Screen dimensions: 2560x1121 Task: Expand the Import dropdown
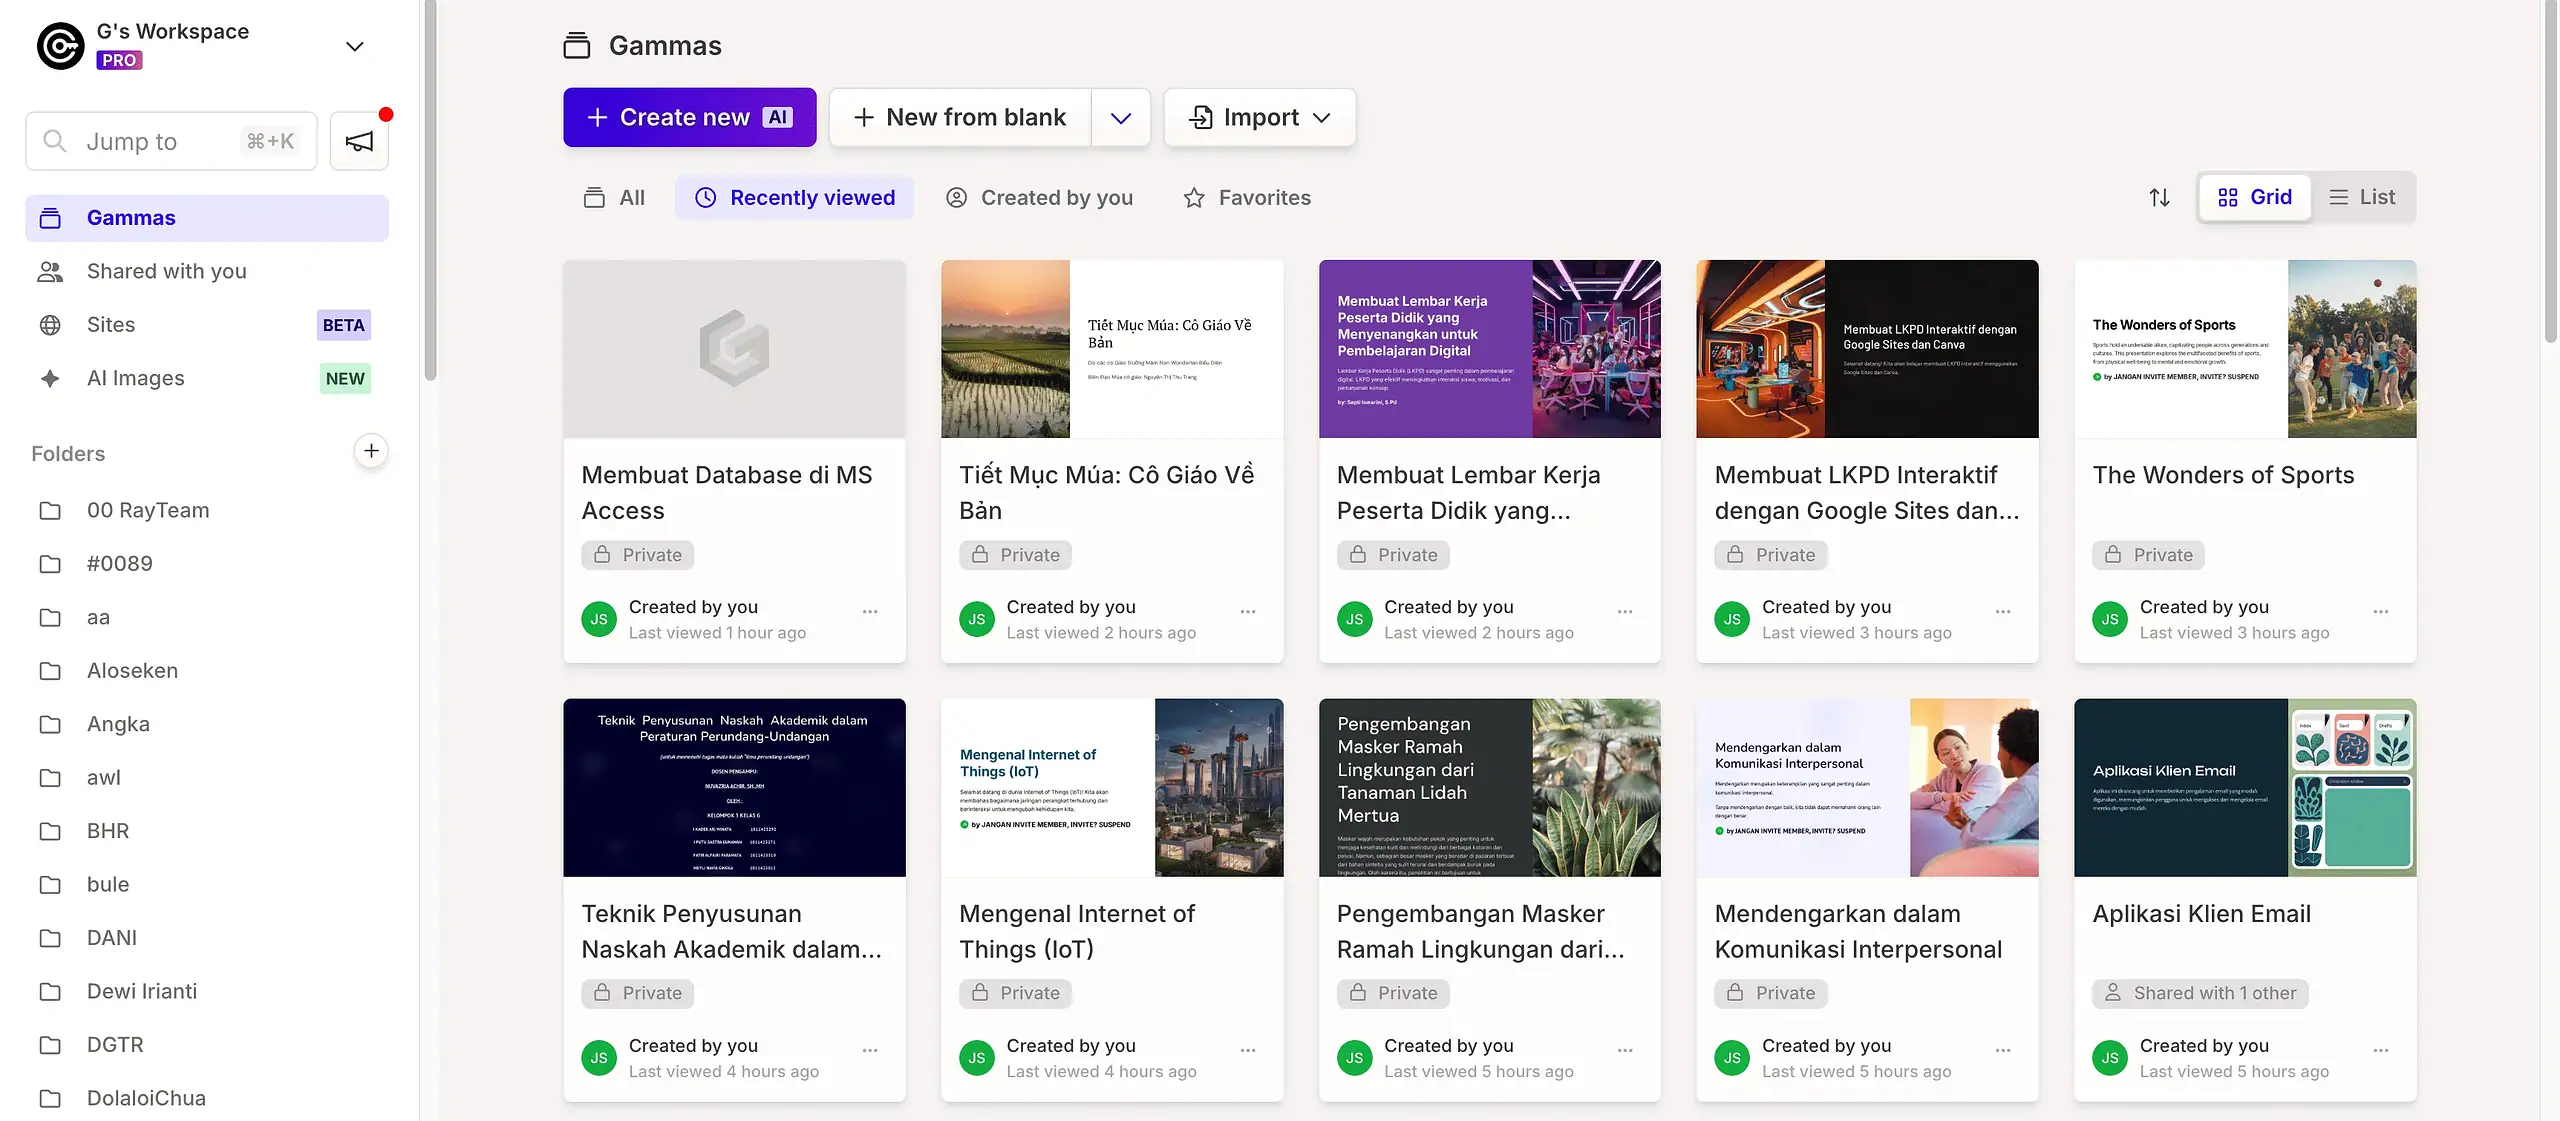pyautogui.click(x=1259, y=118)
